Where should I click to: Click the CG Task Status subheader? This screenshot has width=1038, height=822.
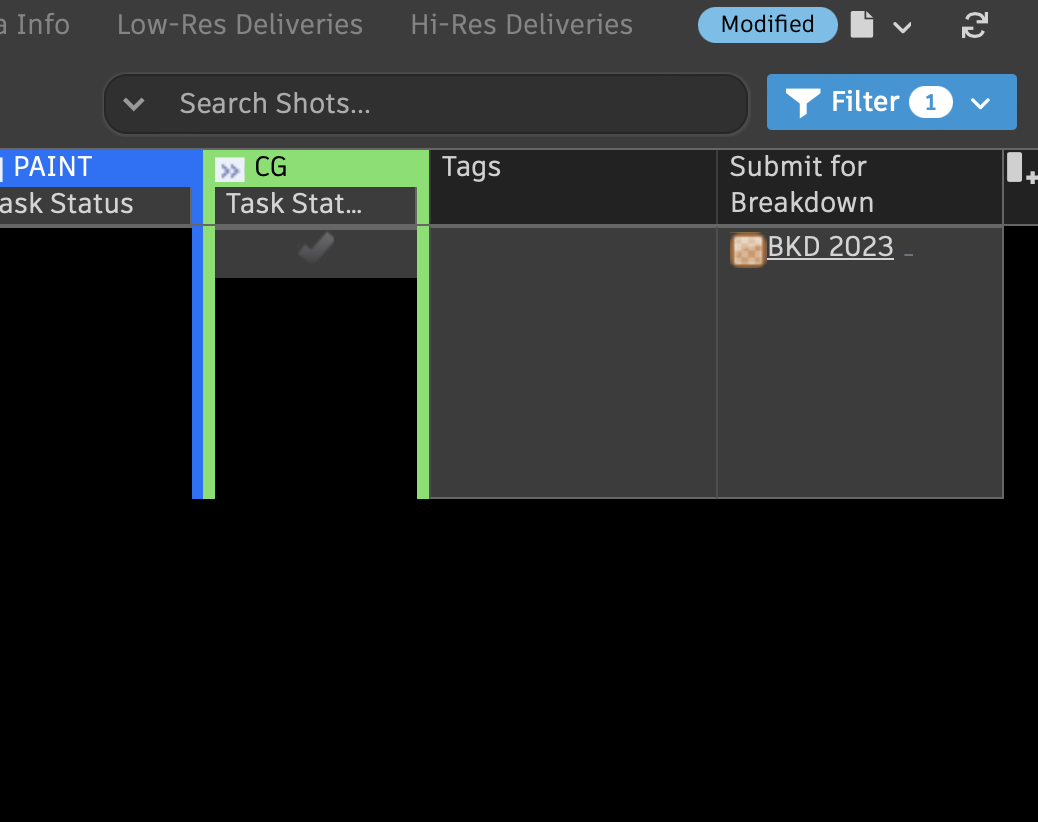click(294, 204)
